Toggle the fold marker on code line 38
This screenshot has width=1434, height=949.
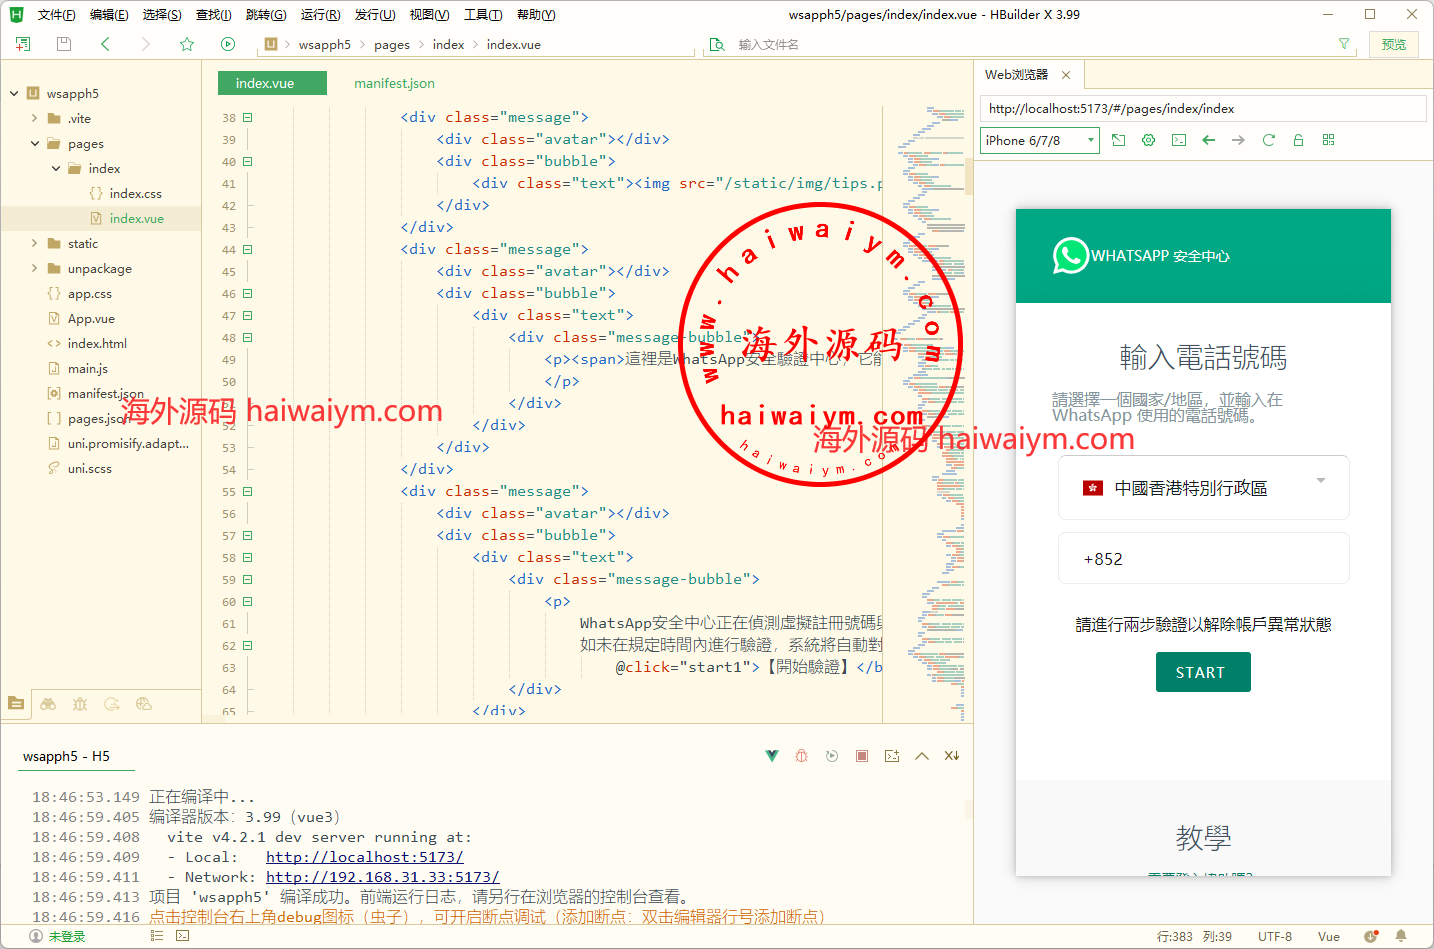[x=247, y=117]
